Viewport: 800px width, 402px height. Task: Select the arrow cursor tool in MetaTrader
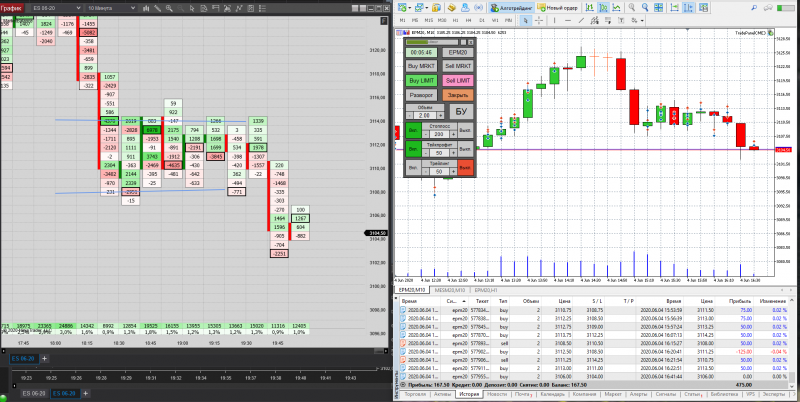[x=526, y=20]
